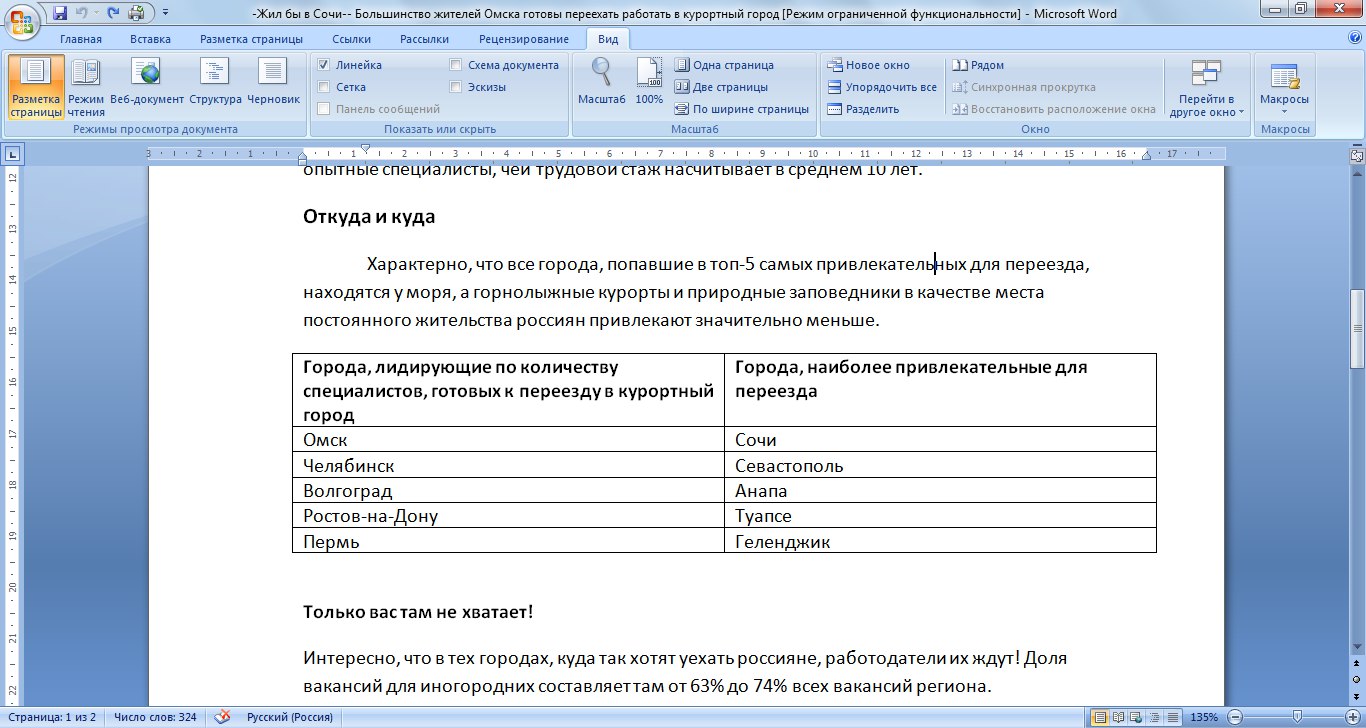Image resolution: width=1366 pixels, height=728 pixels.
Task: Undo the last action in Quick Access toolbar
Action: click(84, 14)
